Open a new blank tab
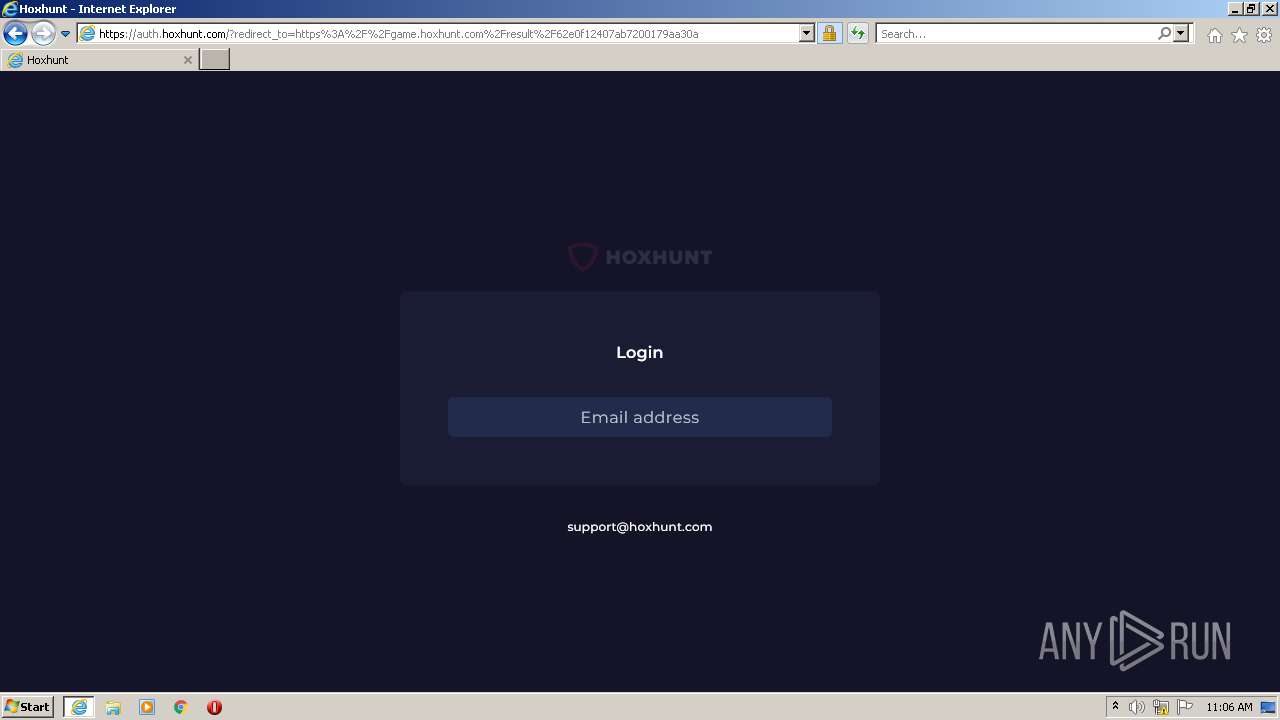Image resolution: width=1280 pixels, height=720 pixels. click(215, 60)
